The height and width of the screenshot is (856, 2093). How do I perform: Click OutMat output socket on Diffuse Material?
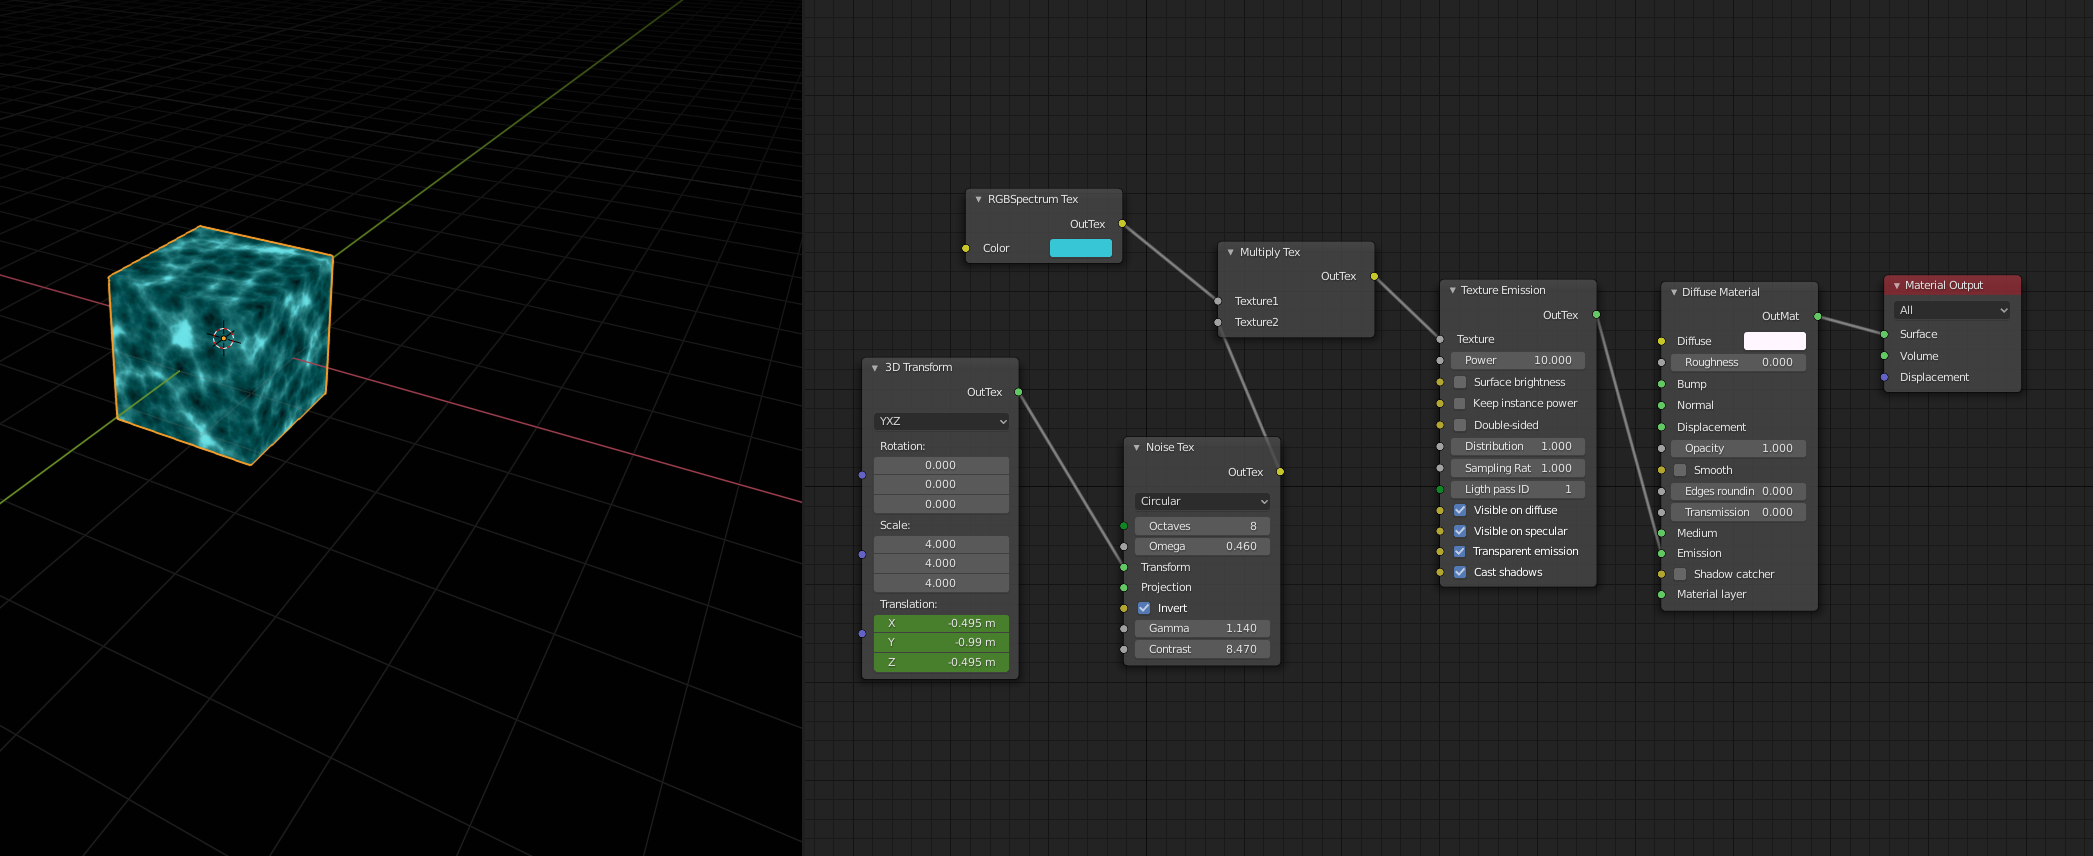1817,317
